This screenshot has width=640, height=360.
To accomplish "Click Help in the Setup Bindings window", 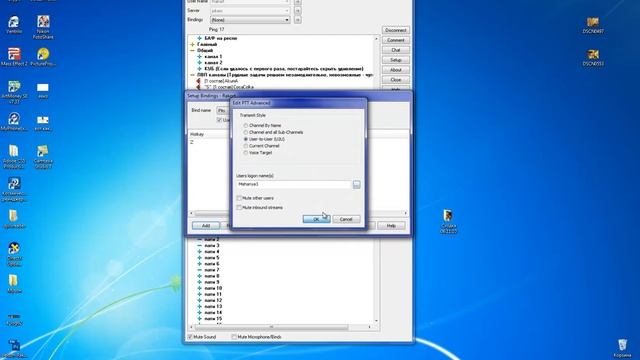I will pyautogui.click(x=391, y=226).
